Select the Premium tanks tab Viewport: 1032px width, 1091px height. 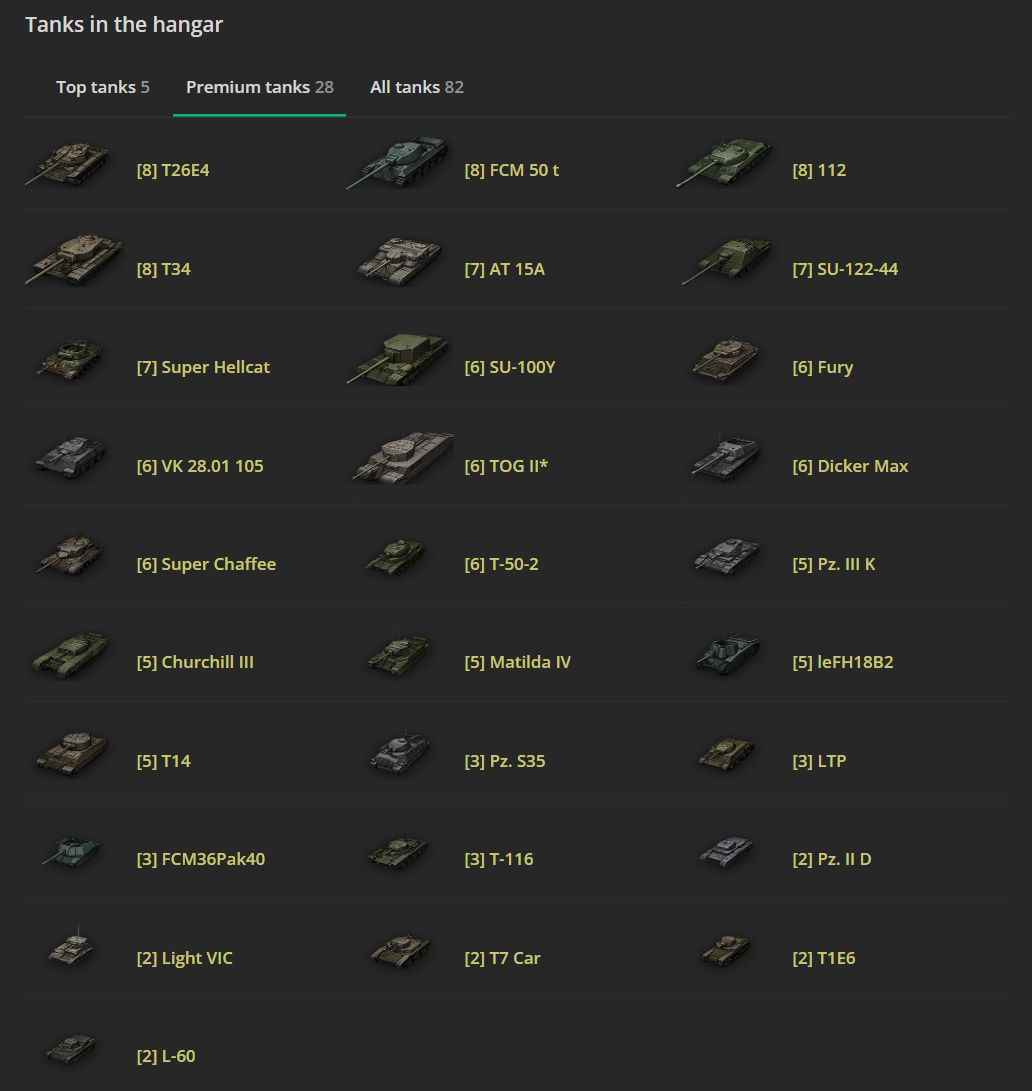click(x=259, y=87)
